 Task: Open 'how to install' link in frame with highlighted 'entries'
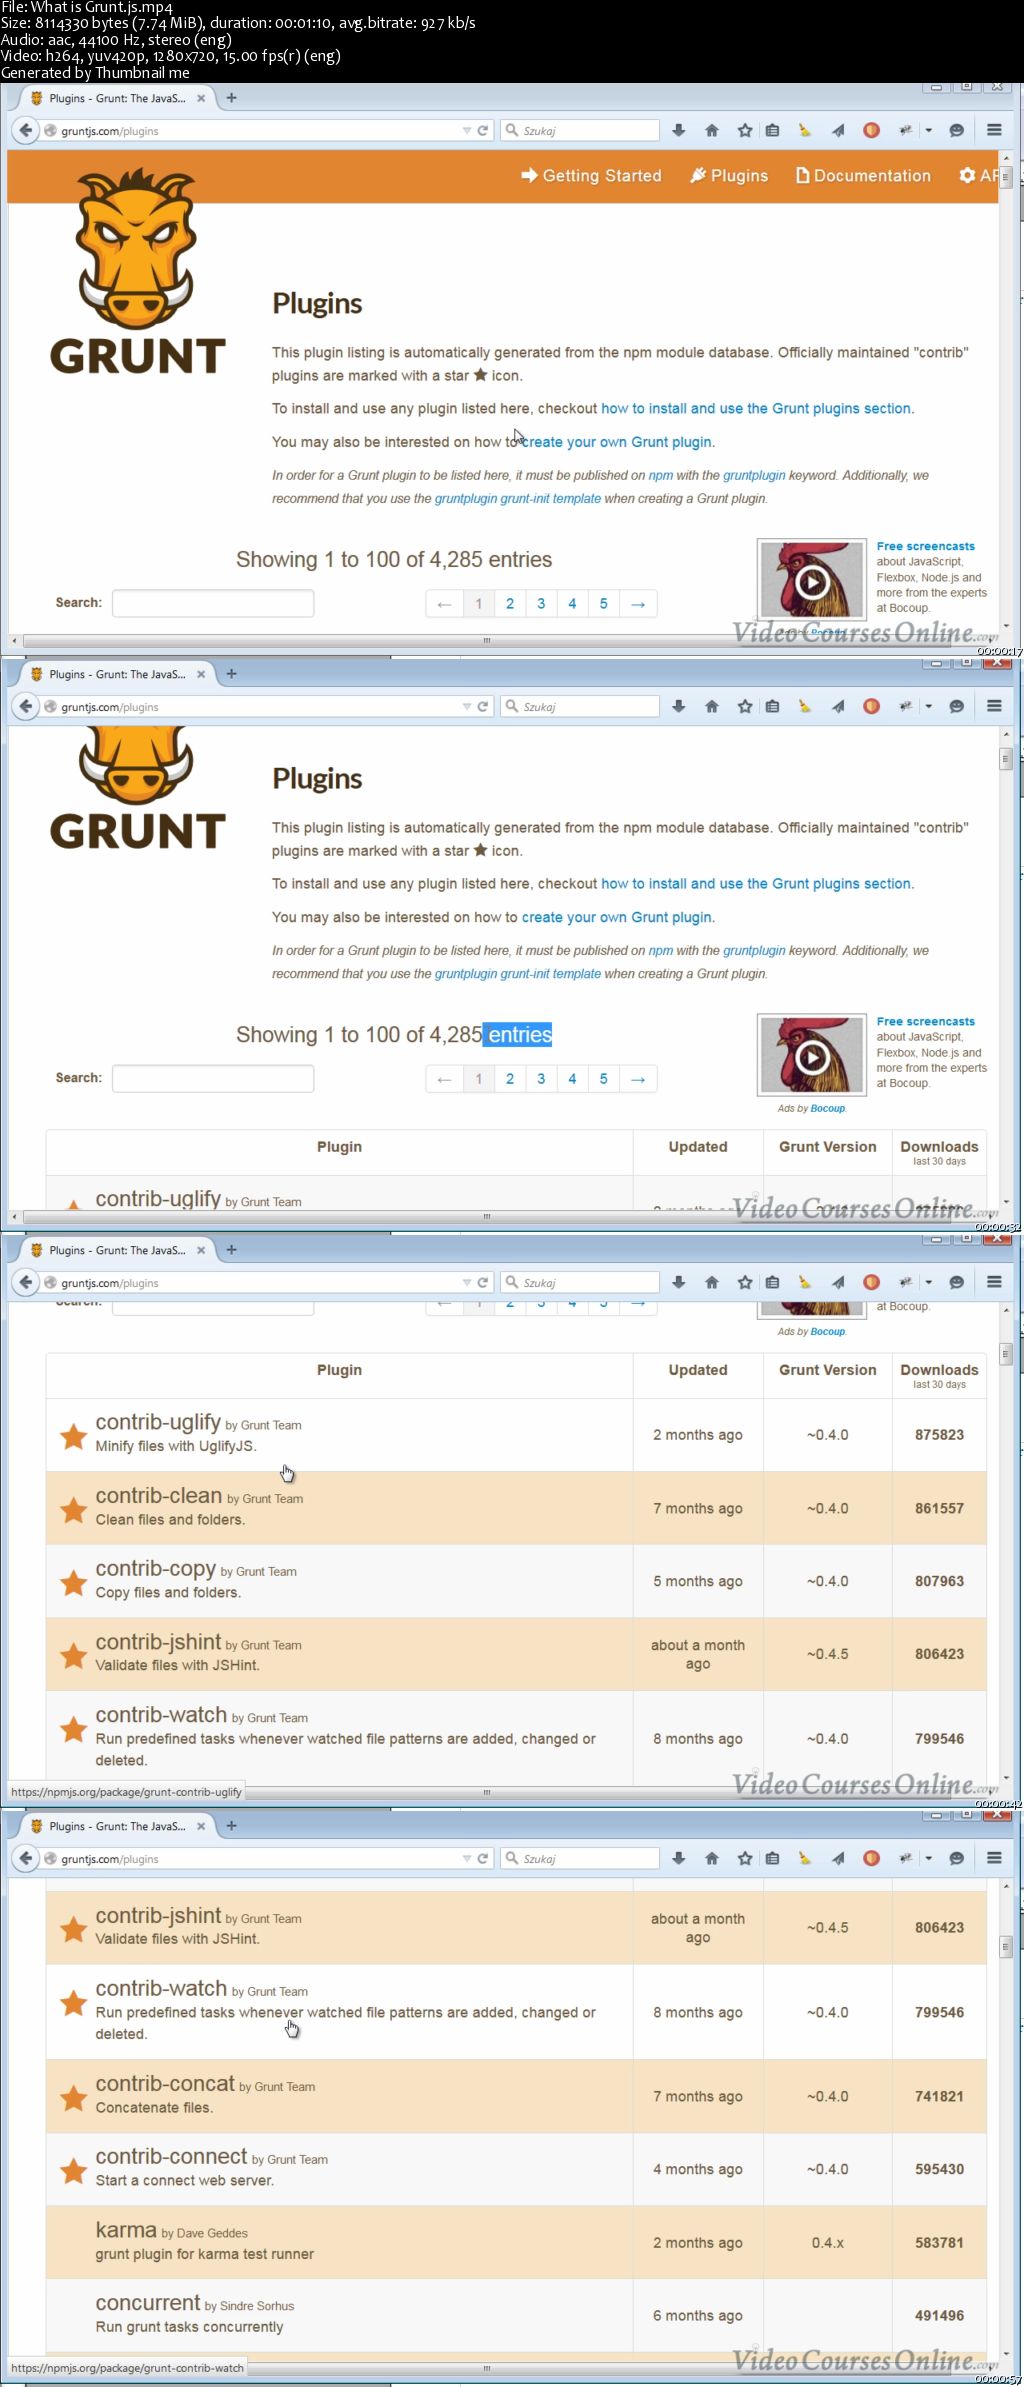coord(756,884)
